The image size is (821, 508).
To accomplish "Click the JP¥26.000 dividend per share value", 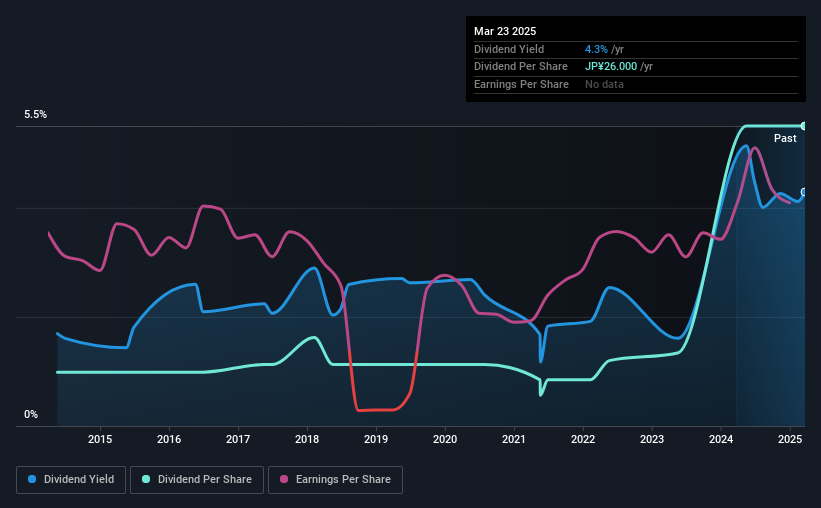I will (611, 67).
